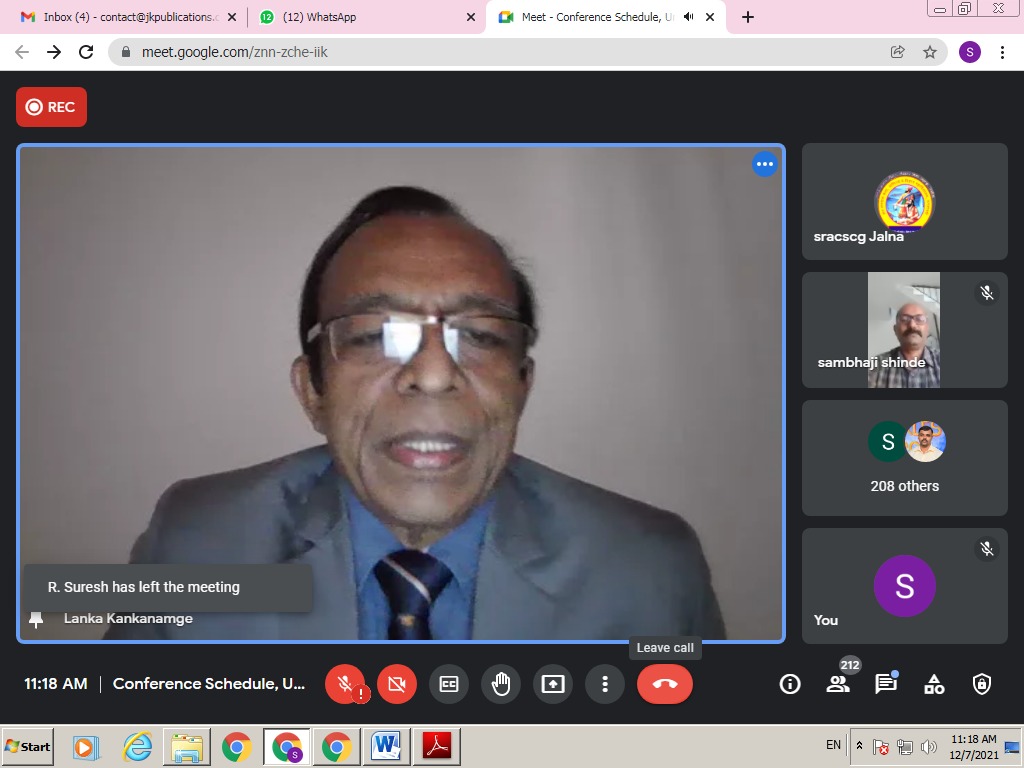1024x768 pixels.
Task: Click the red Leave call button
Action: [664, 684]
